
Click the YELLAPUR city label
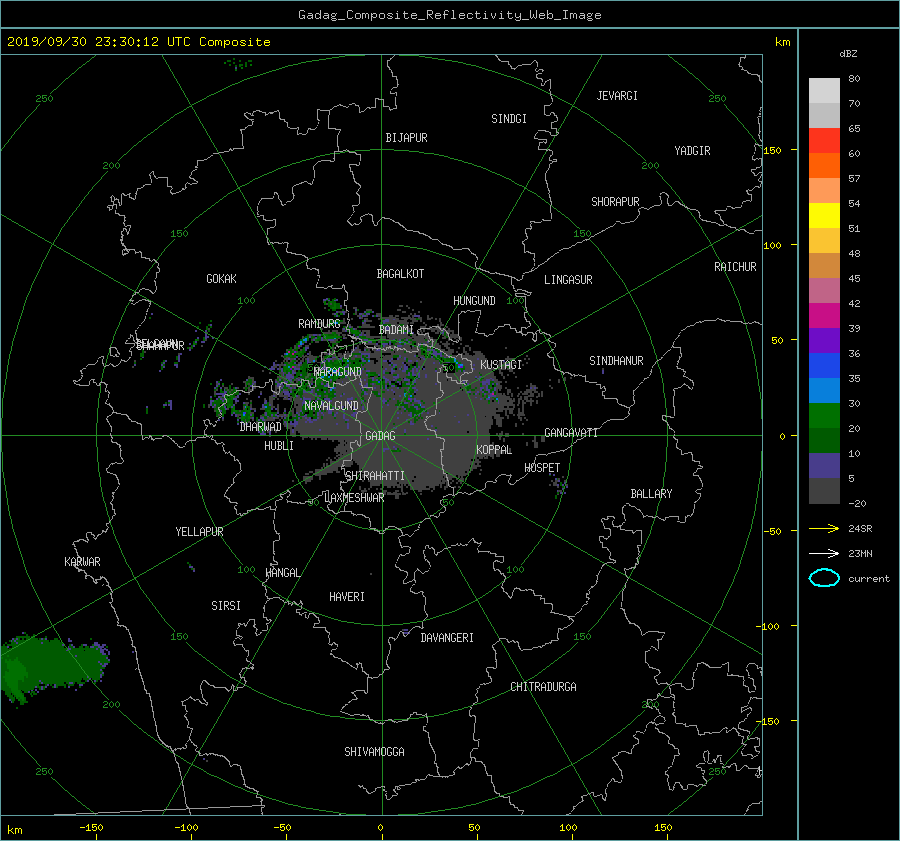(199, 532)
